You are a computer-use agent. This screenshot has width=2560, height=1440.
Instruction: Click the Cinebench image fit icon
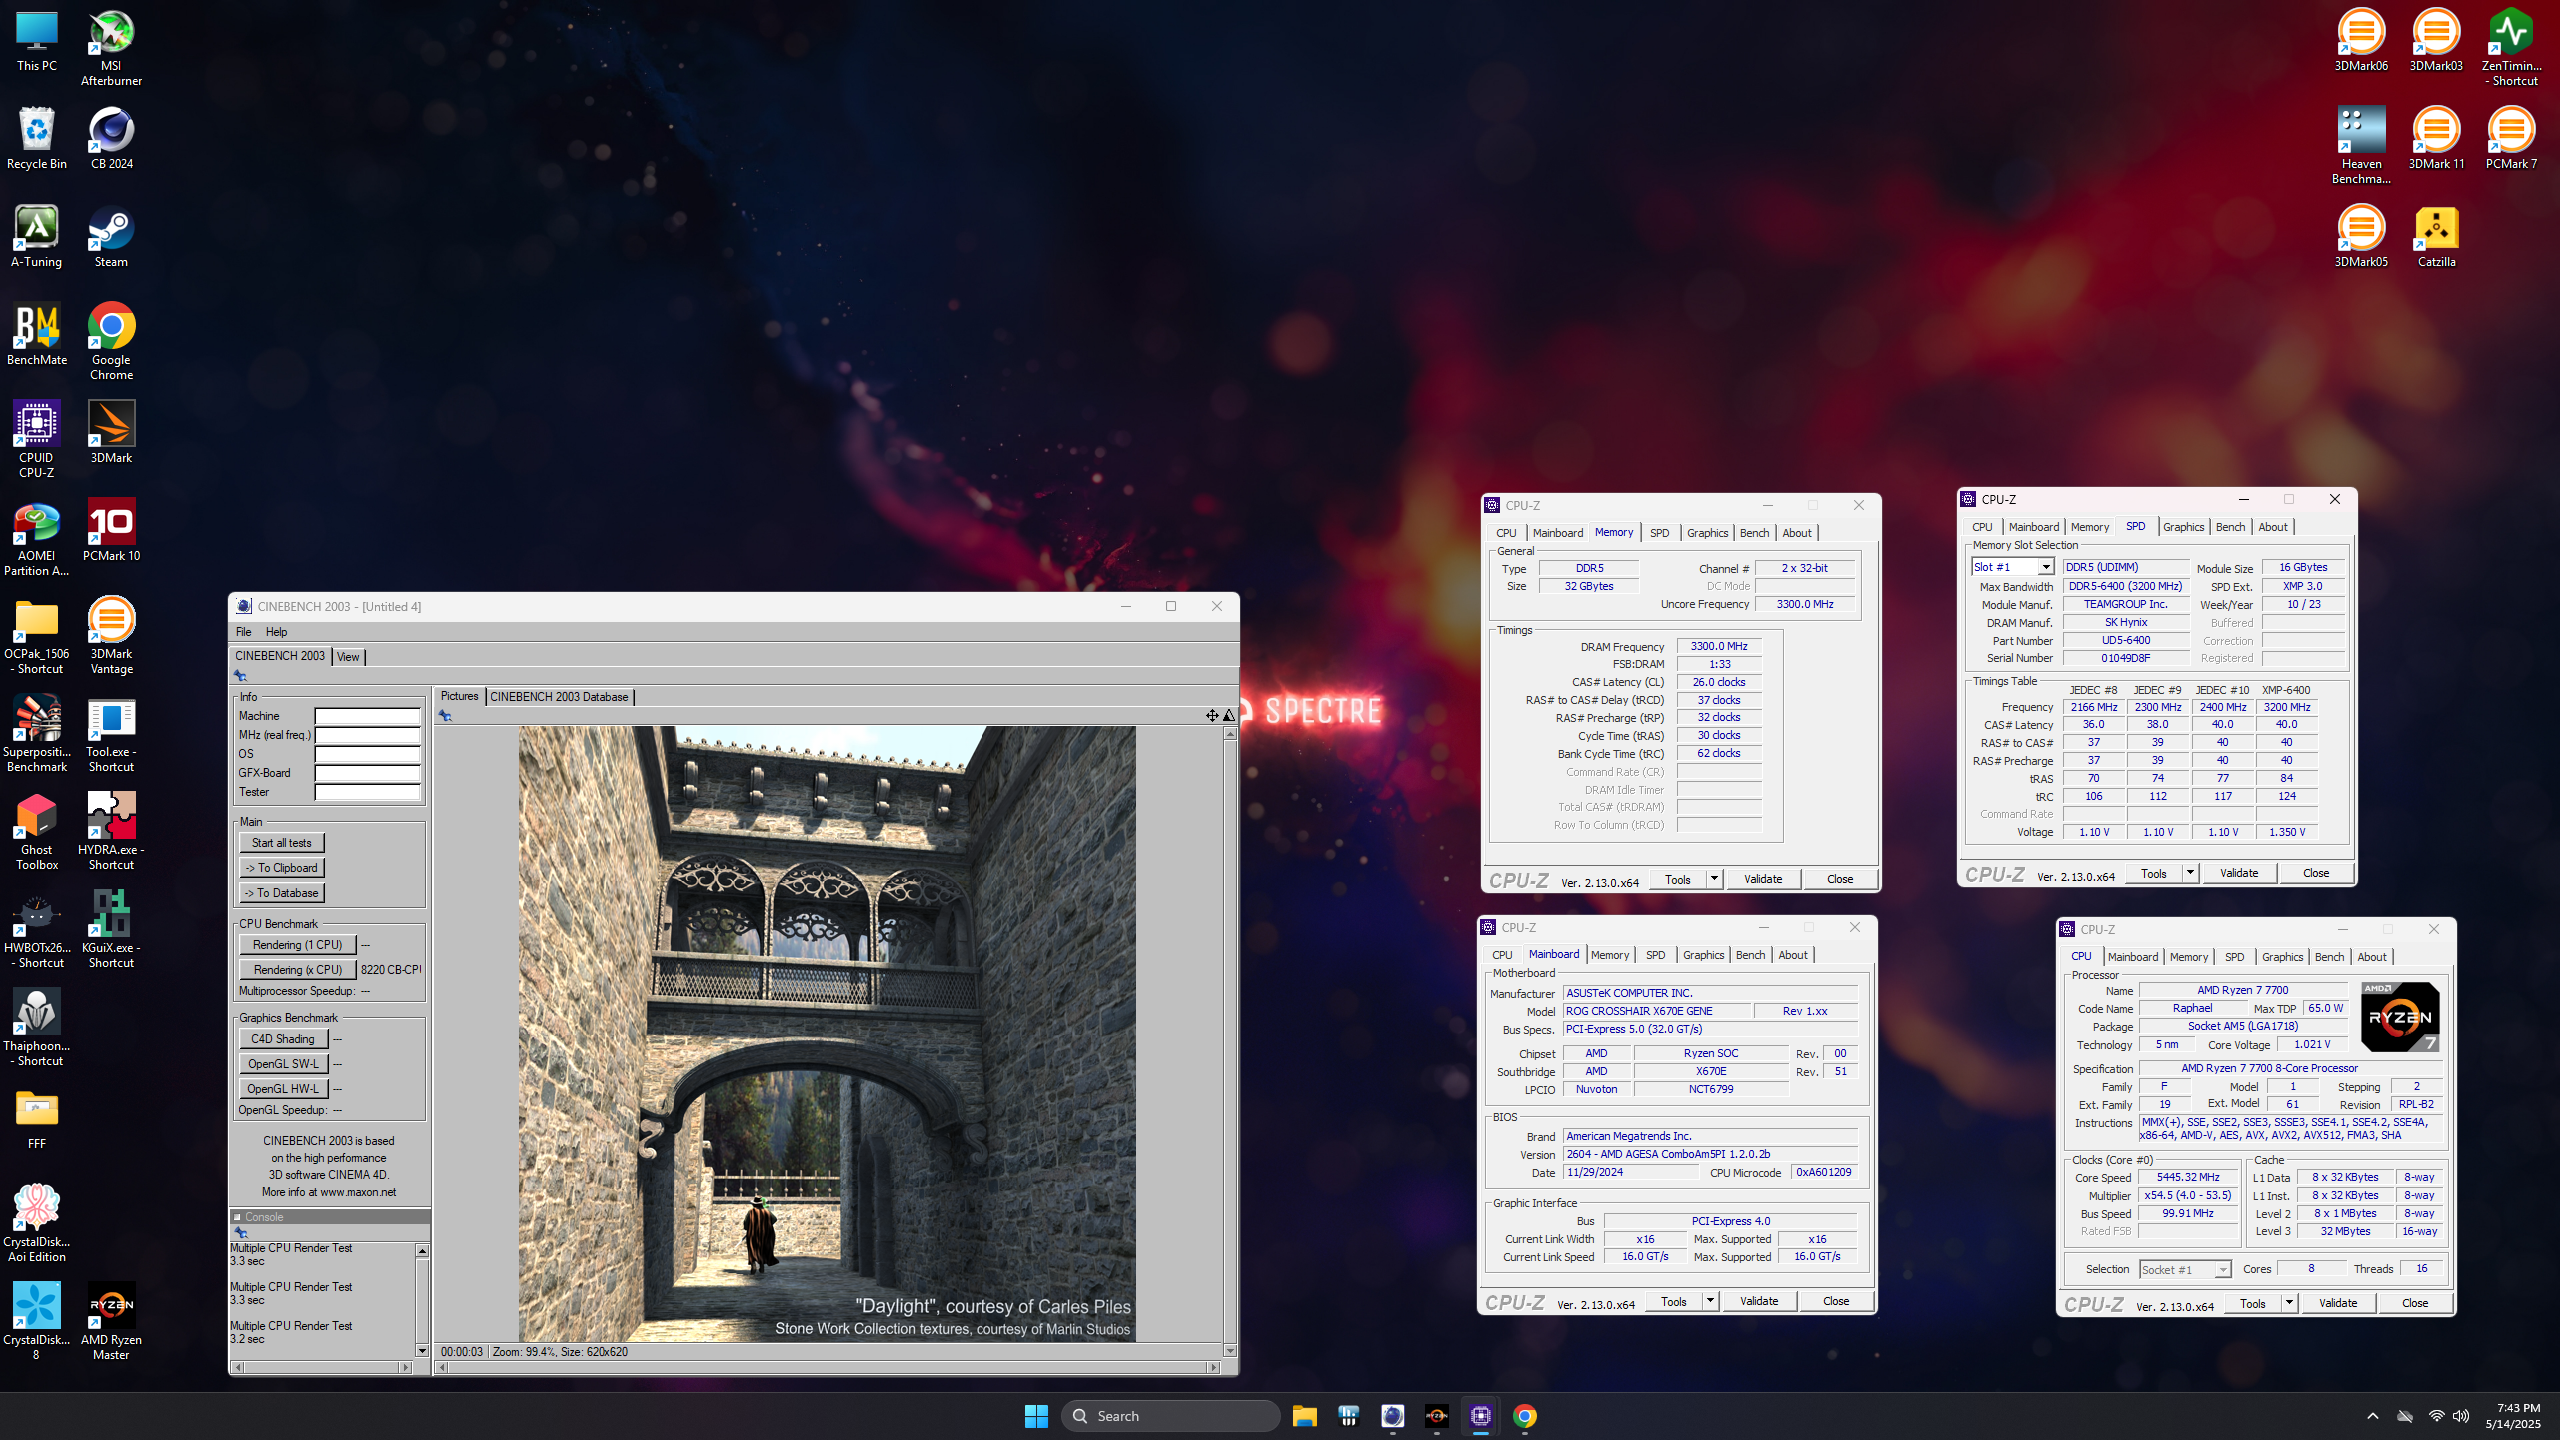pyautogui.click(x=1212, y=715)
